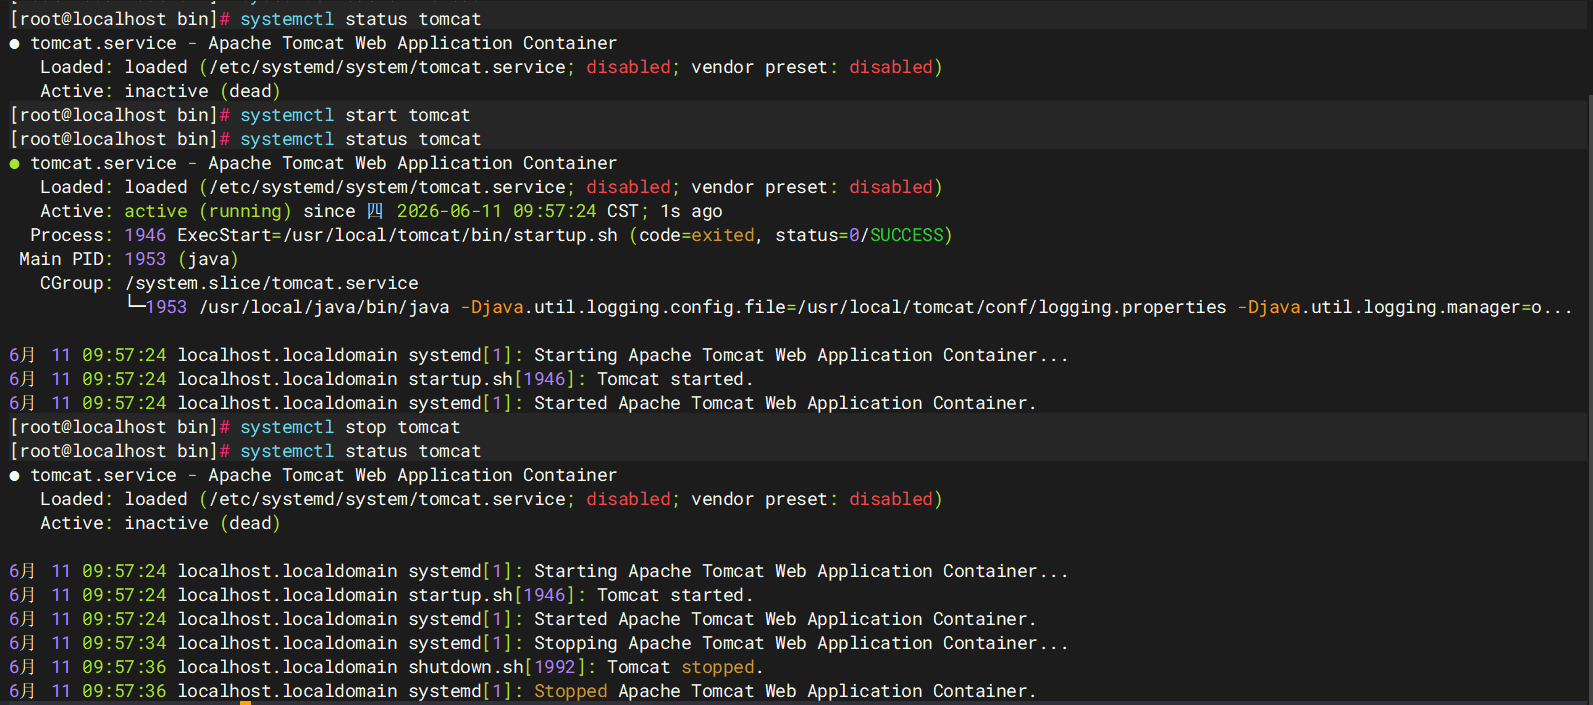The width and height of the screenshot is (1593, 705).
Task: Click the 'systemctl stop tomcat' command
Action: pyautogui.click(x=350, y=427)
